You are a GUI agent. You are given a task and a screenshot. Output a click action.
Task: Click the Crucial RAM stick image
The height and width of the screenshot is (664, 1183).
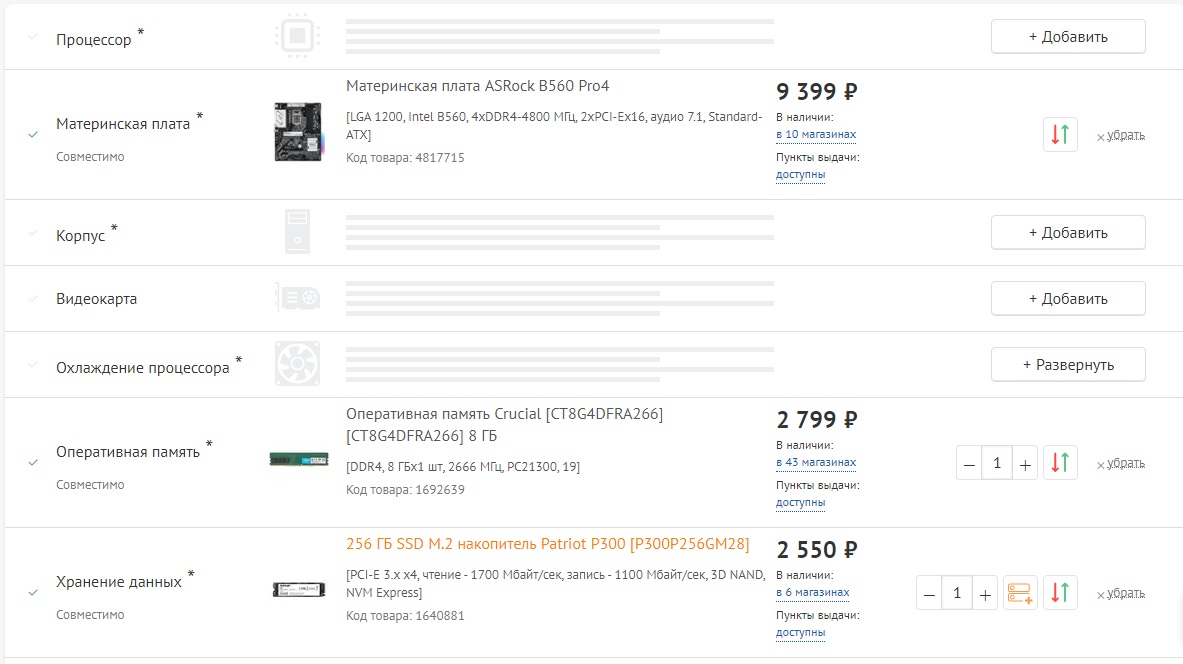tap(298, 459)
